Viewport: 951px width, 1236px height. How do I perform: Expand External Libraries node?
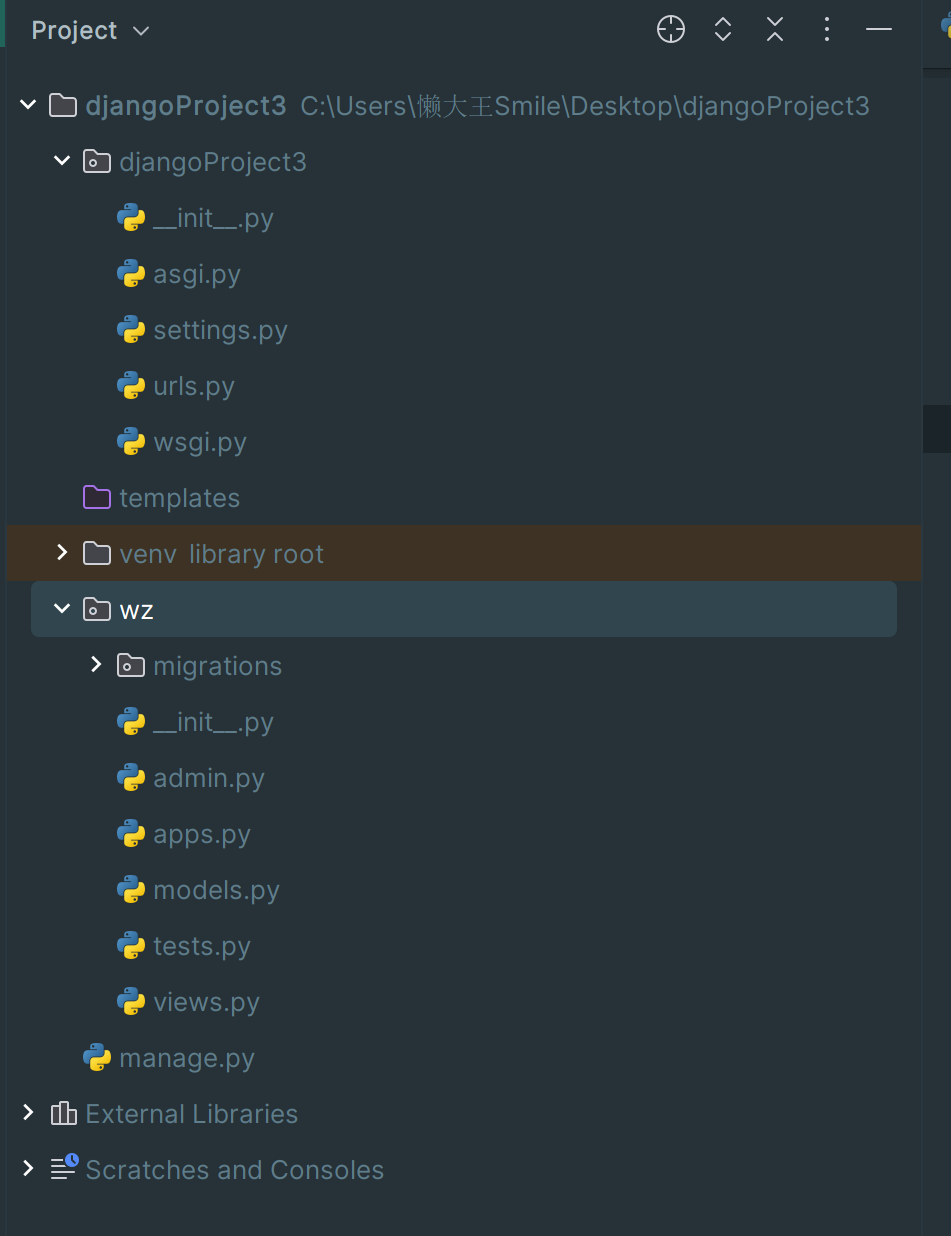tap(28, 1113)
